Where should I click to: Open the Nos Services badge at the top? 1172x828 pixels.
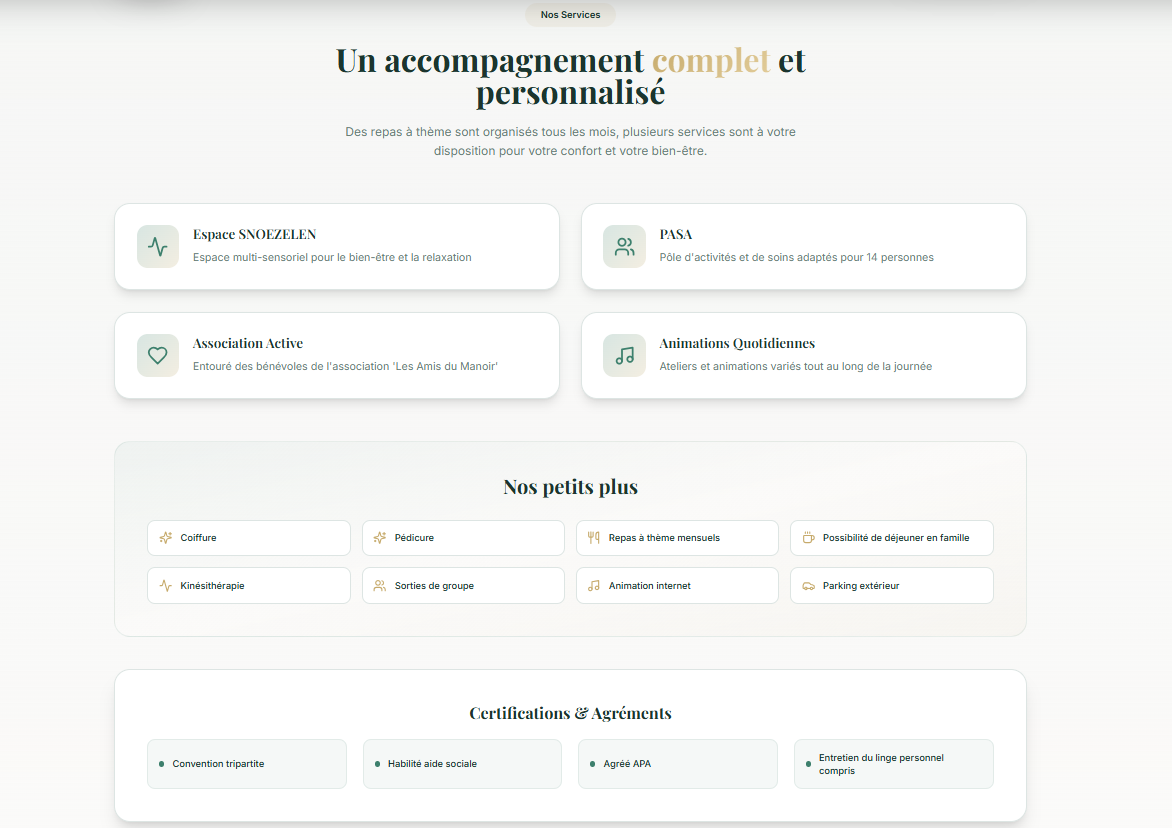tap(570, 14)
